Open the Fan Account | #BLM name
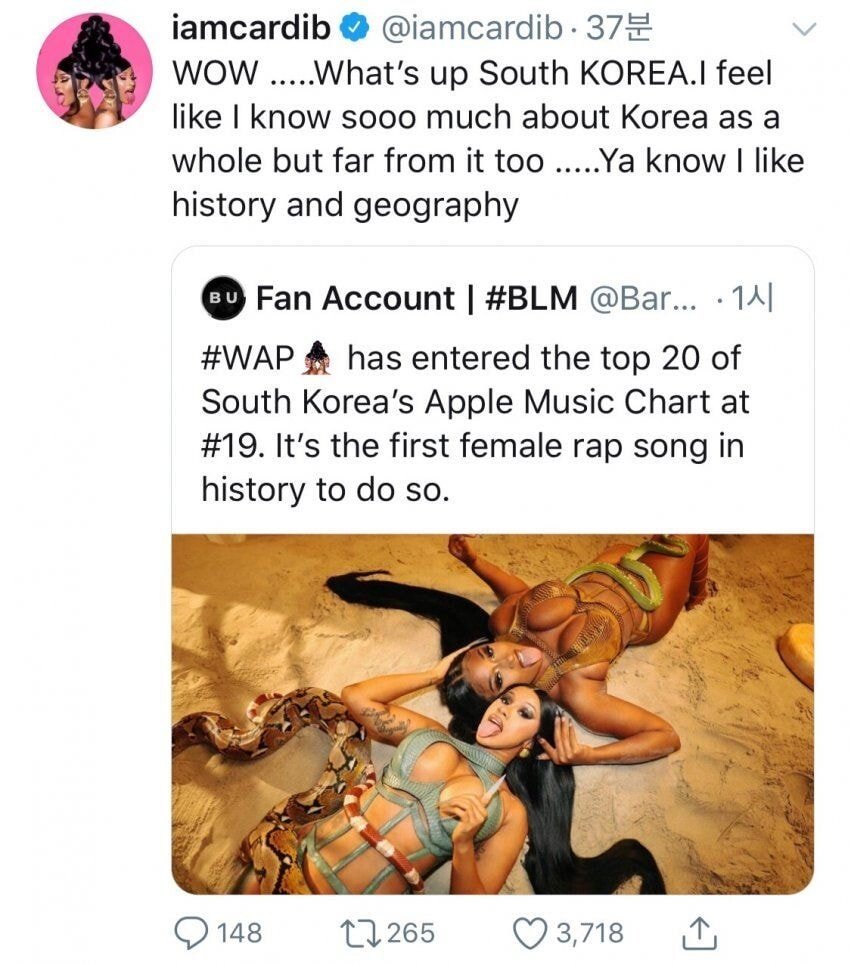This screenshot has height=965, width=850. point(417,298)
